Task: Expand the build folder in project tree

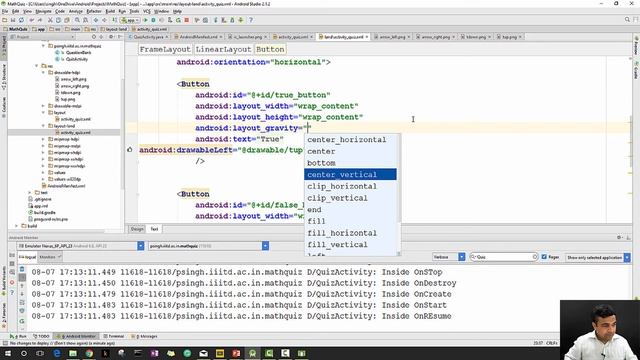Action: [x=17, y=226]
